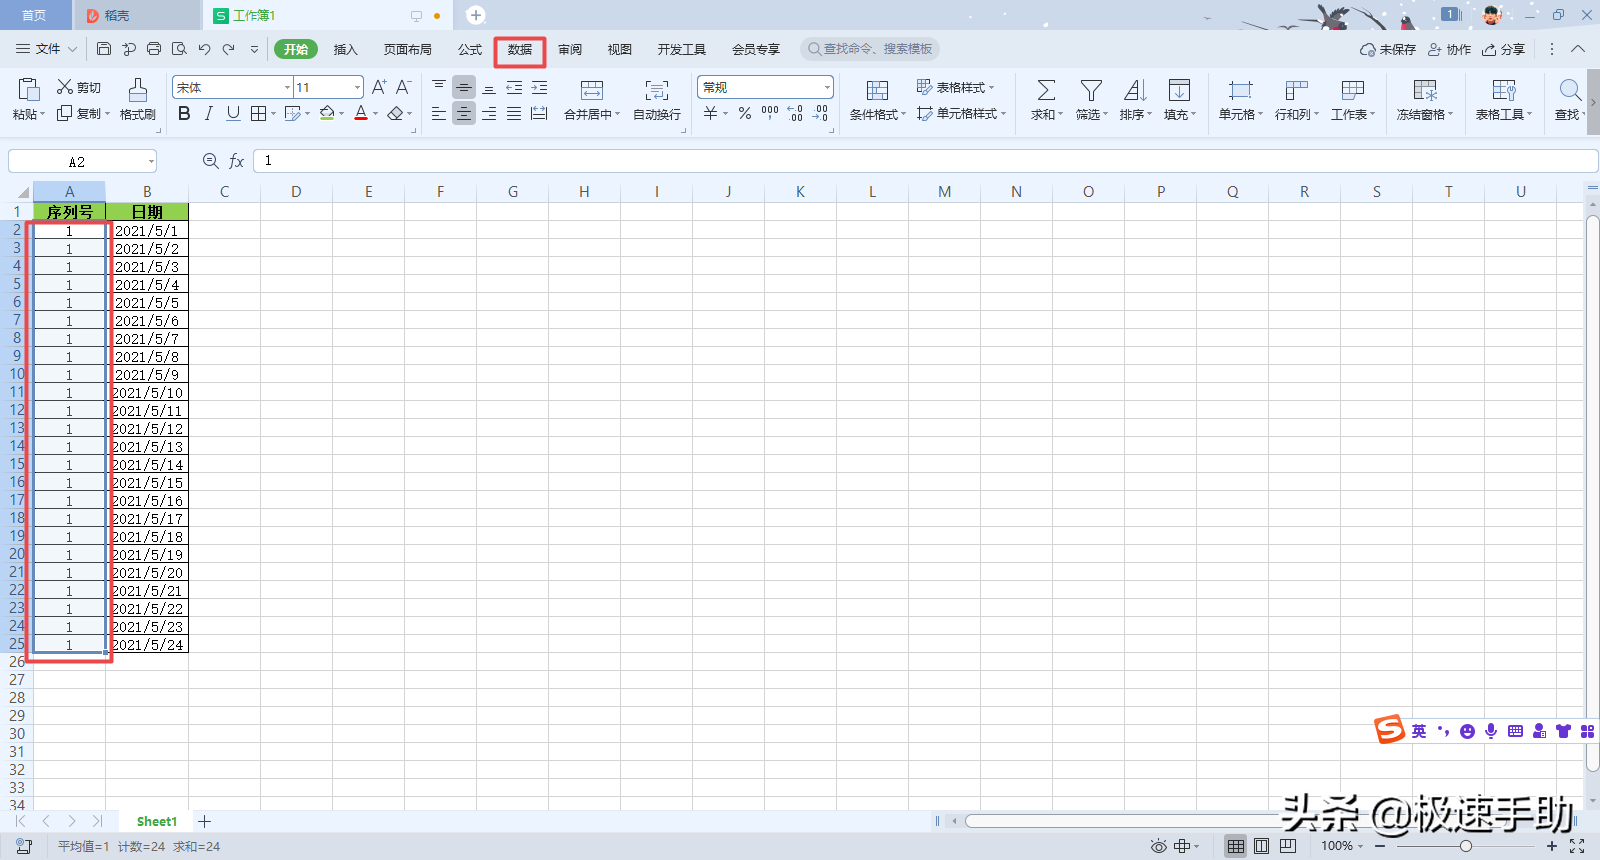Screen dimensions: 1600x860
Task: Open the Table Style (表格样式) dropdown
Action: point(956,87)
